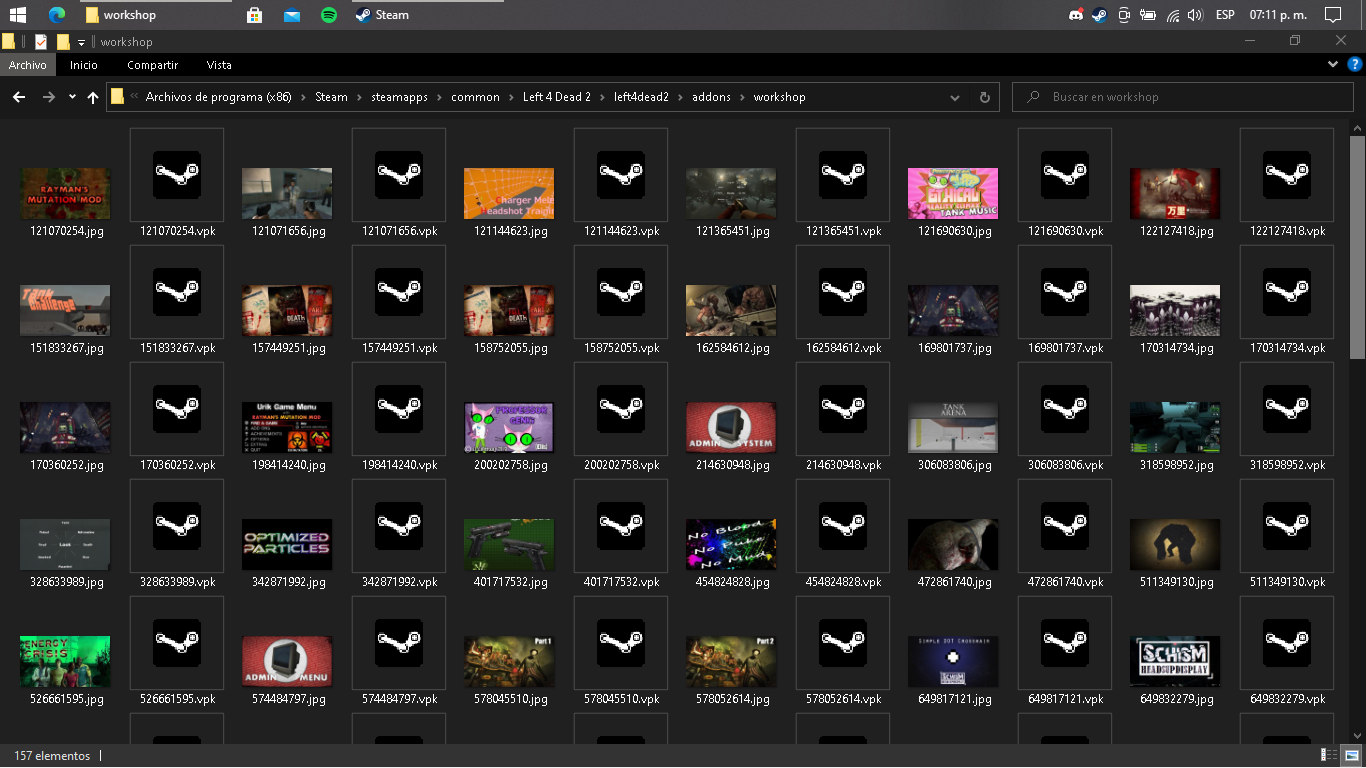Show hidden parent folders with the double chevron

(x=134, y=97)
